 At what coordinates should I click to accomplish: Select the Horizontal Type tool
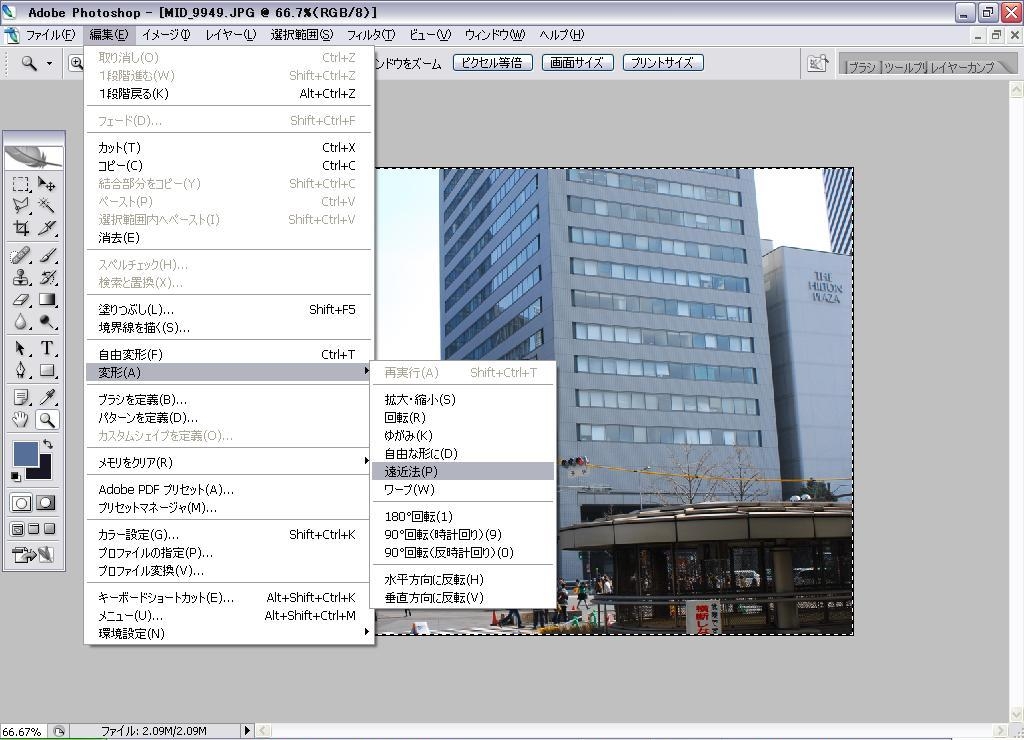tap(46, 349)
